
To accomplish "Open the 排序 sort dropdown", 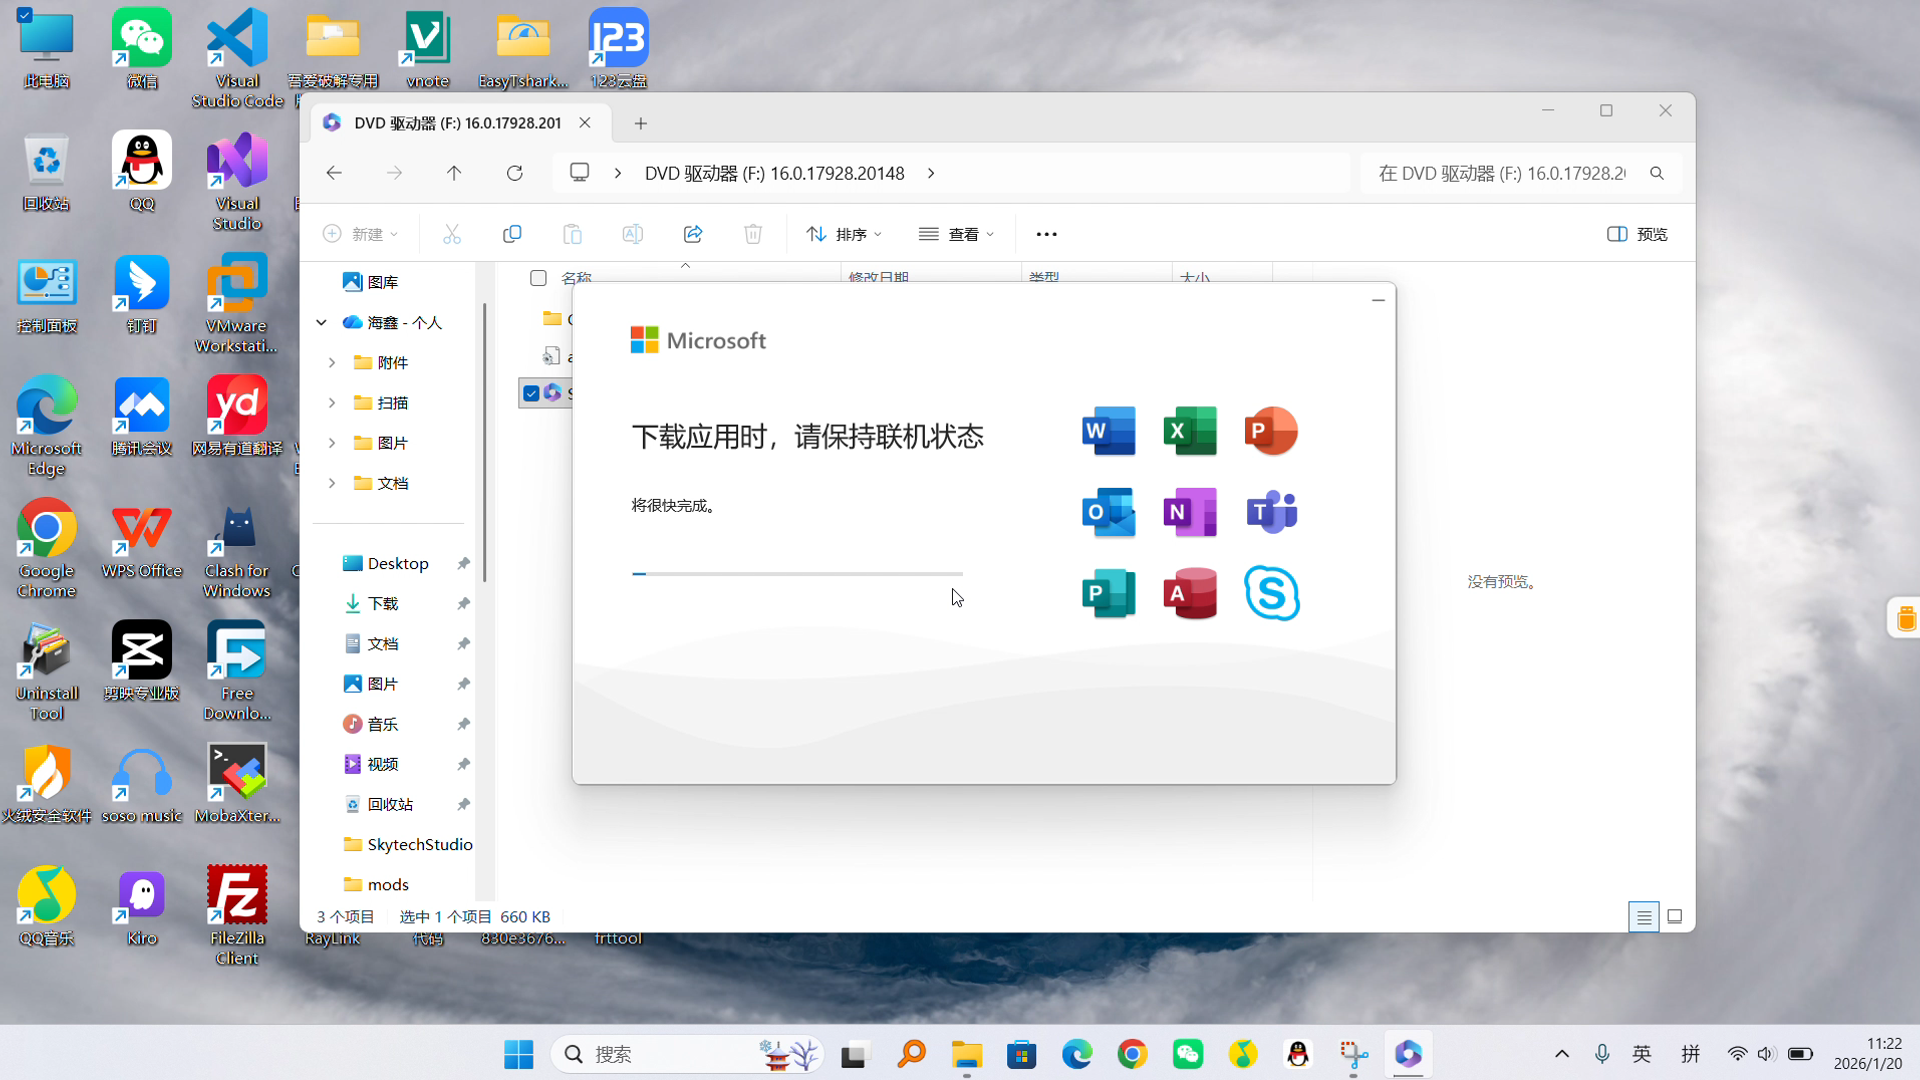I will [x=844, y=234].
